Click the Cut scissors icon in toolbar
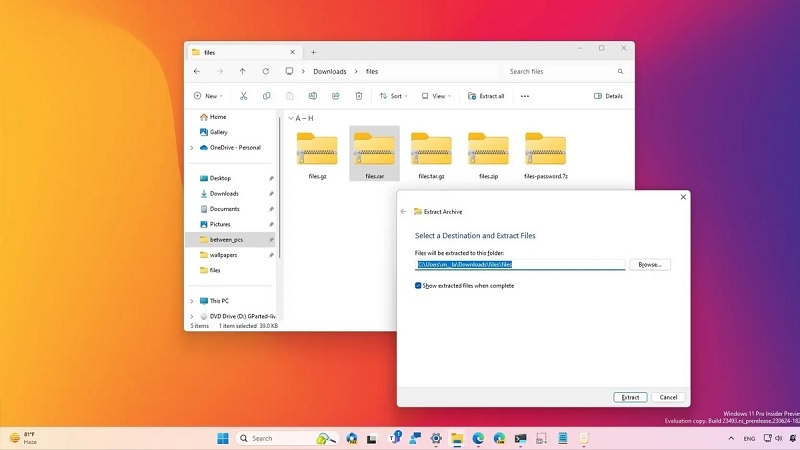The height and width of the screenshot is (450, 800). pos(243,96)
